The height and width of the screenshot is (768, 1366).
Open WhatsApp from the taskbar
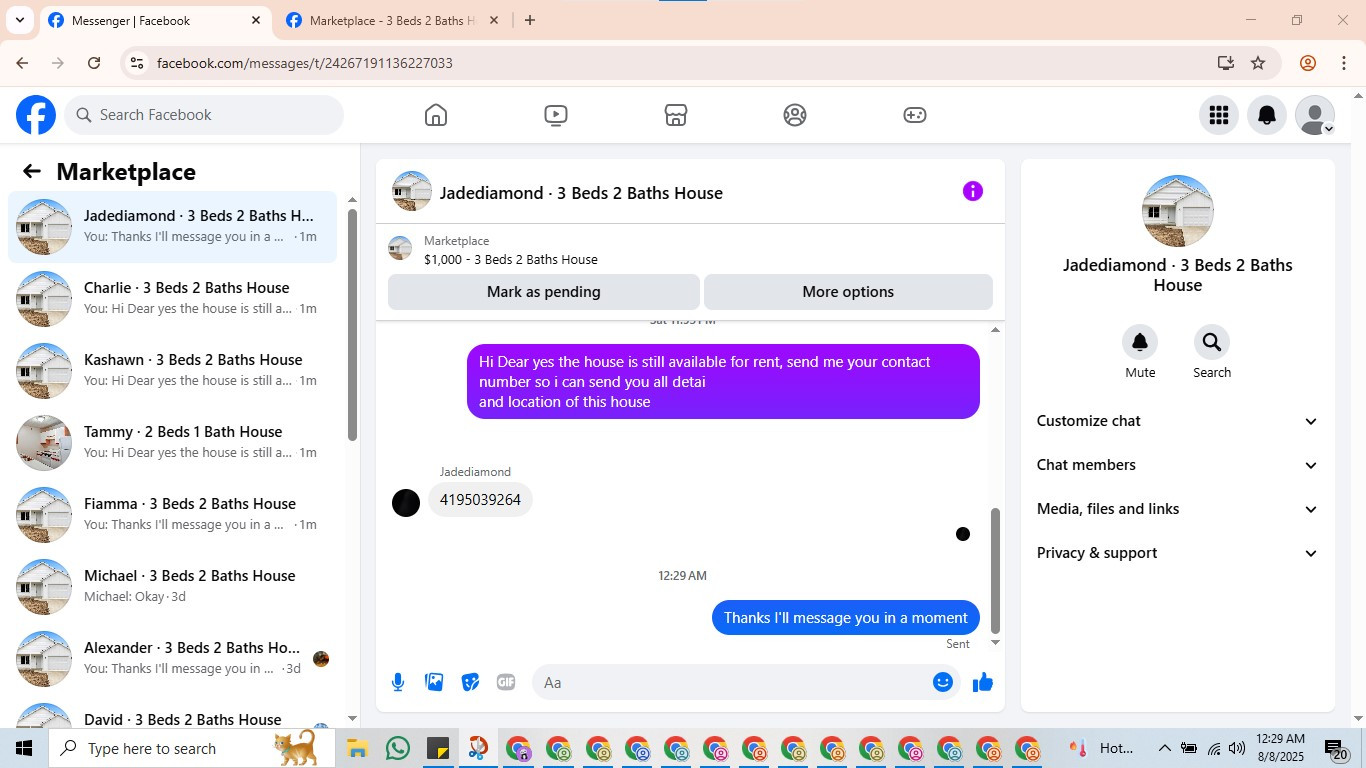(398, 748)
